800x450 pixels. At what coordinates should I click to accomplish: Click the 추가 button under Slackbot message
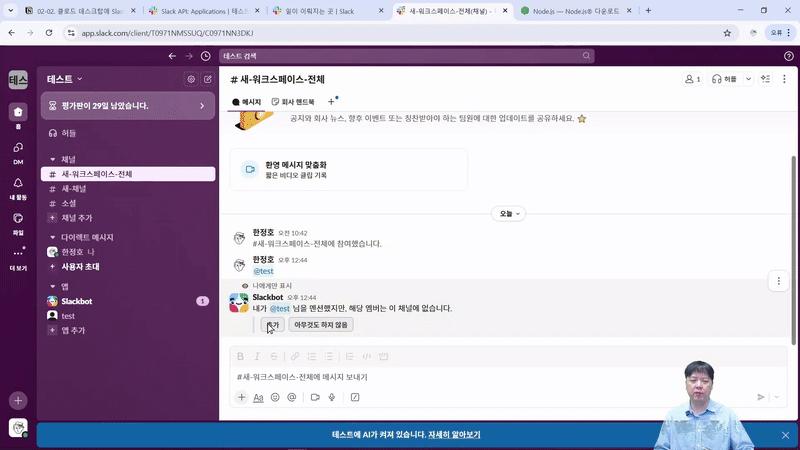click(272, 325)
